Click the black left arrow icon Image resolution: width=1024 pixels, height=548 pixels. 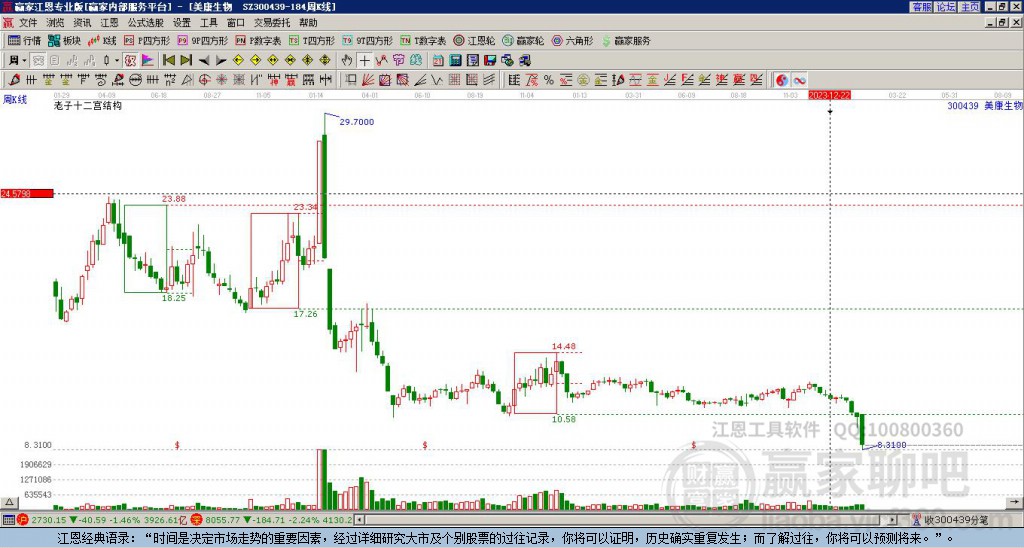[x=204, y=61]
